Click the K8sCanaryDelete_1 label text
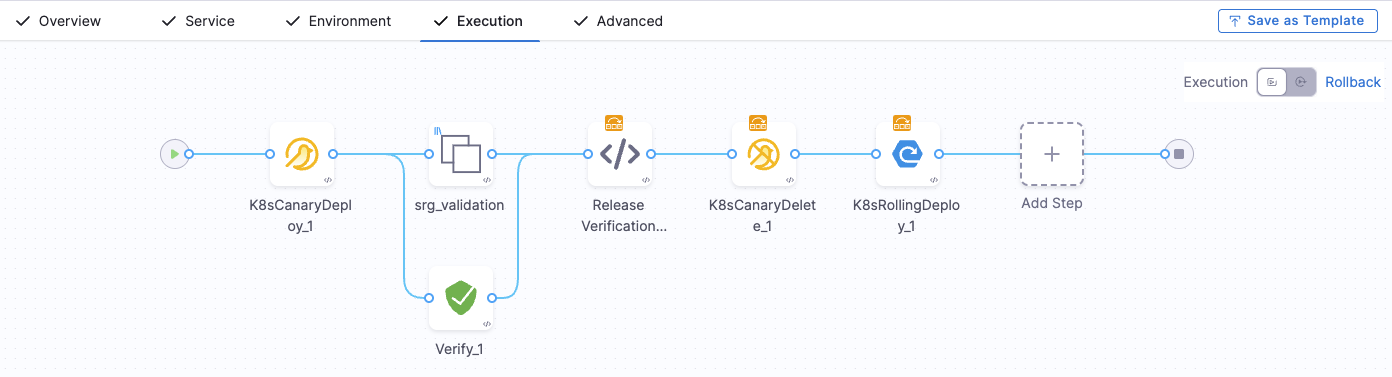Viewport: 1392px width, 377px height. tap(763, 215)
